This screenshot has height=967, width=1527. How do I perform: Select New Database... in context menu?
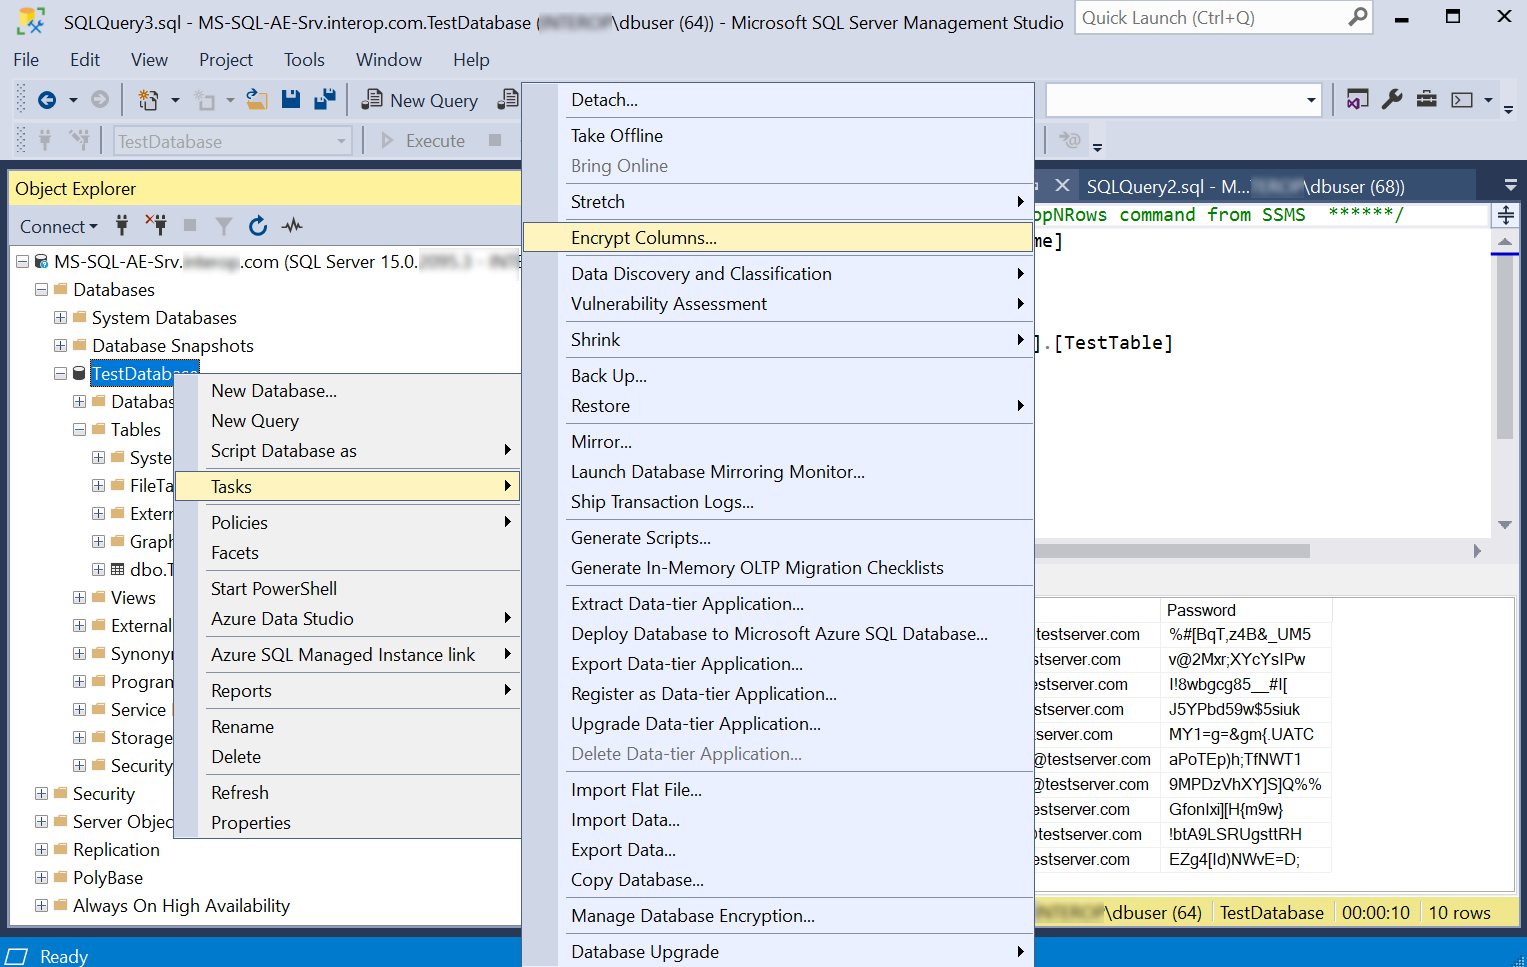coord(348,391)
